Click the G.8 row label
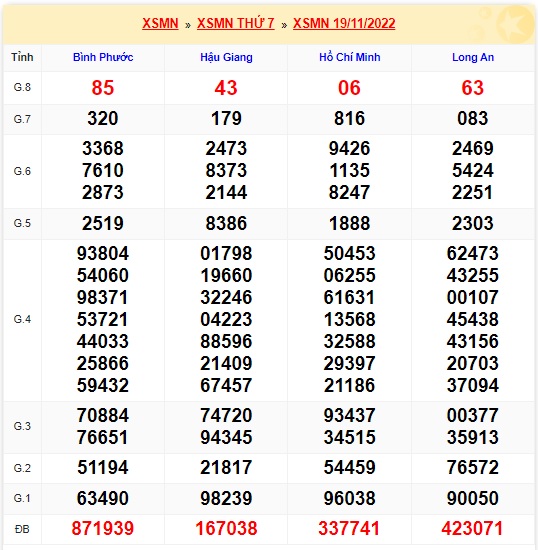The height and width of the screenshot is (550, 538). 22,87
